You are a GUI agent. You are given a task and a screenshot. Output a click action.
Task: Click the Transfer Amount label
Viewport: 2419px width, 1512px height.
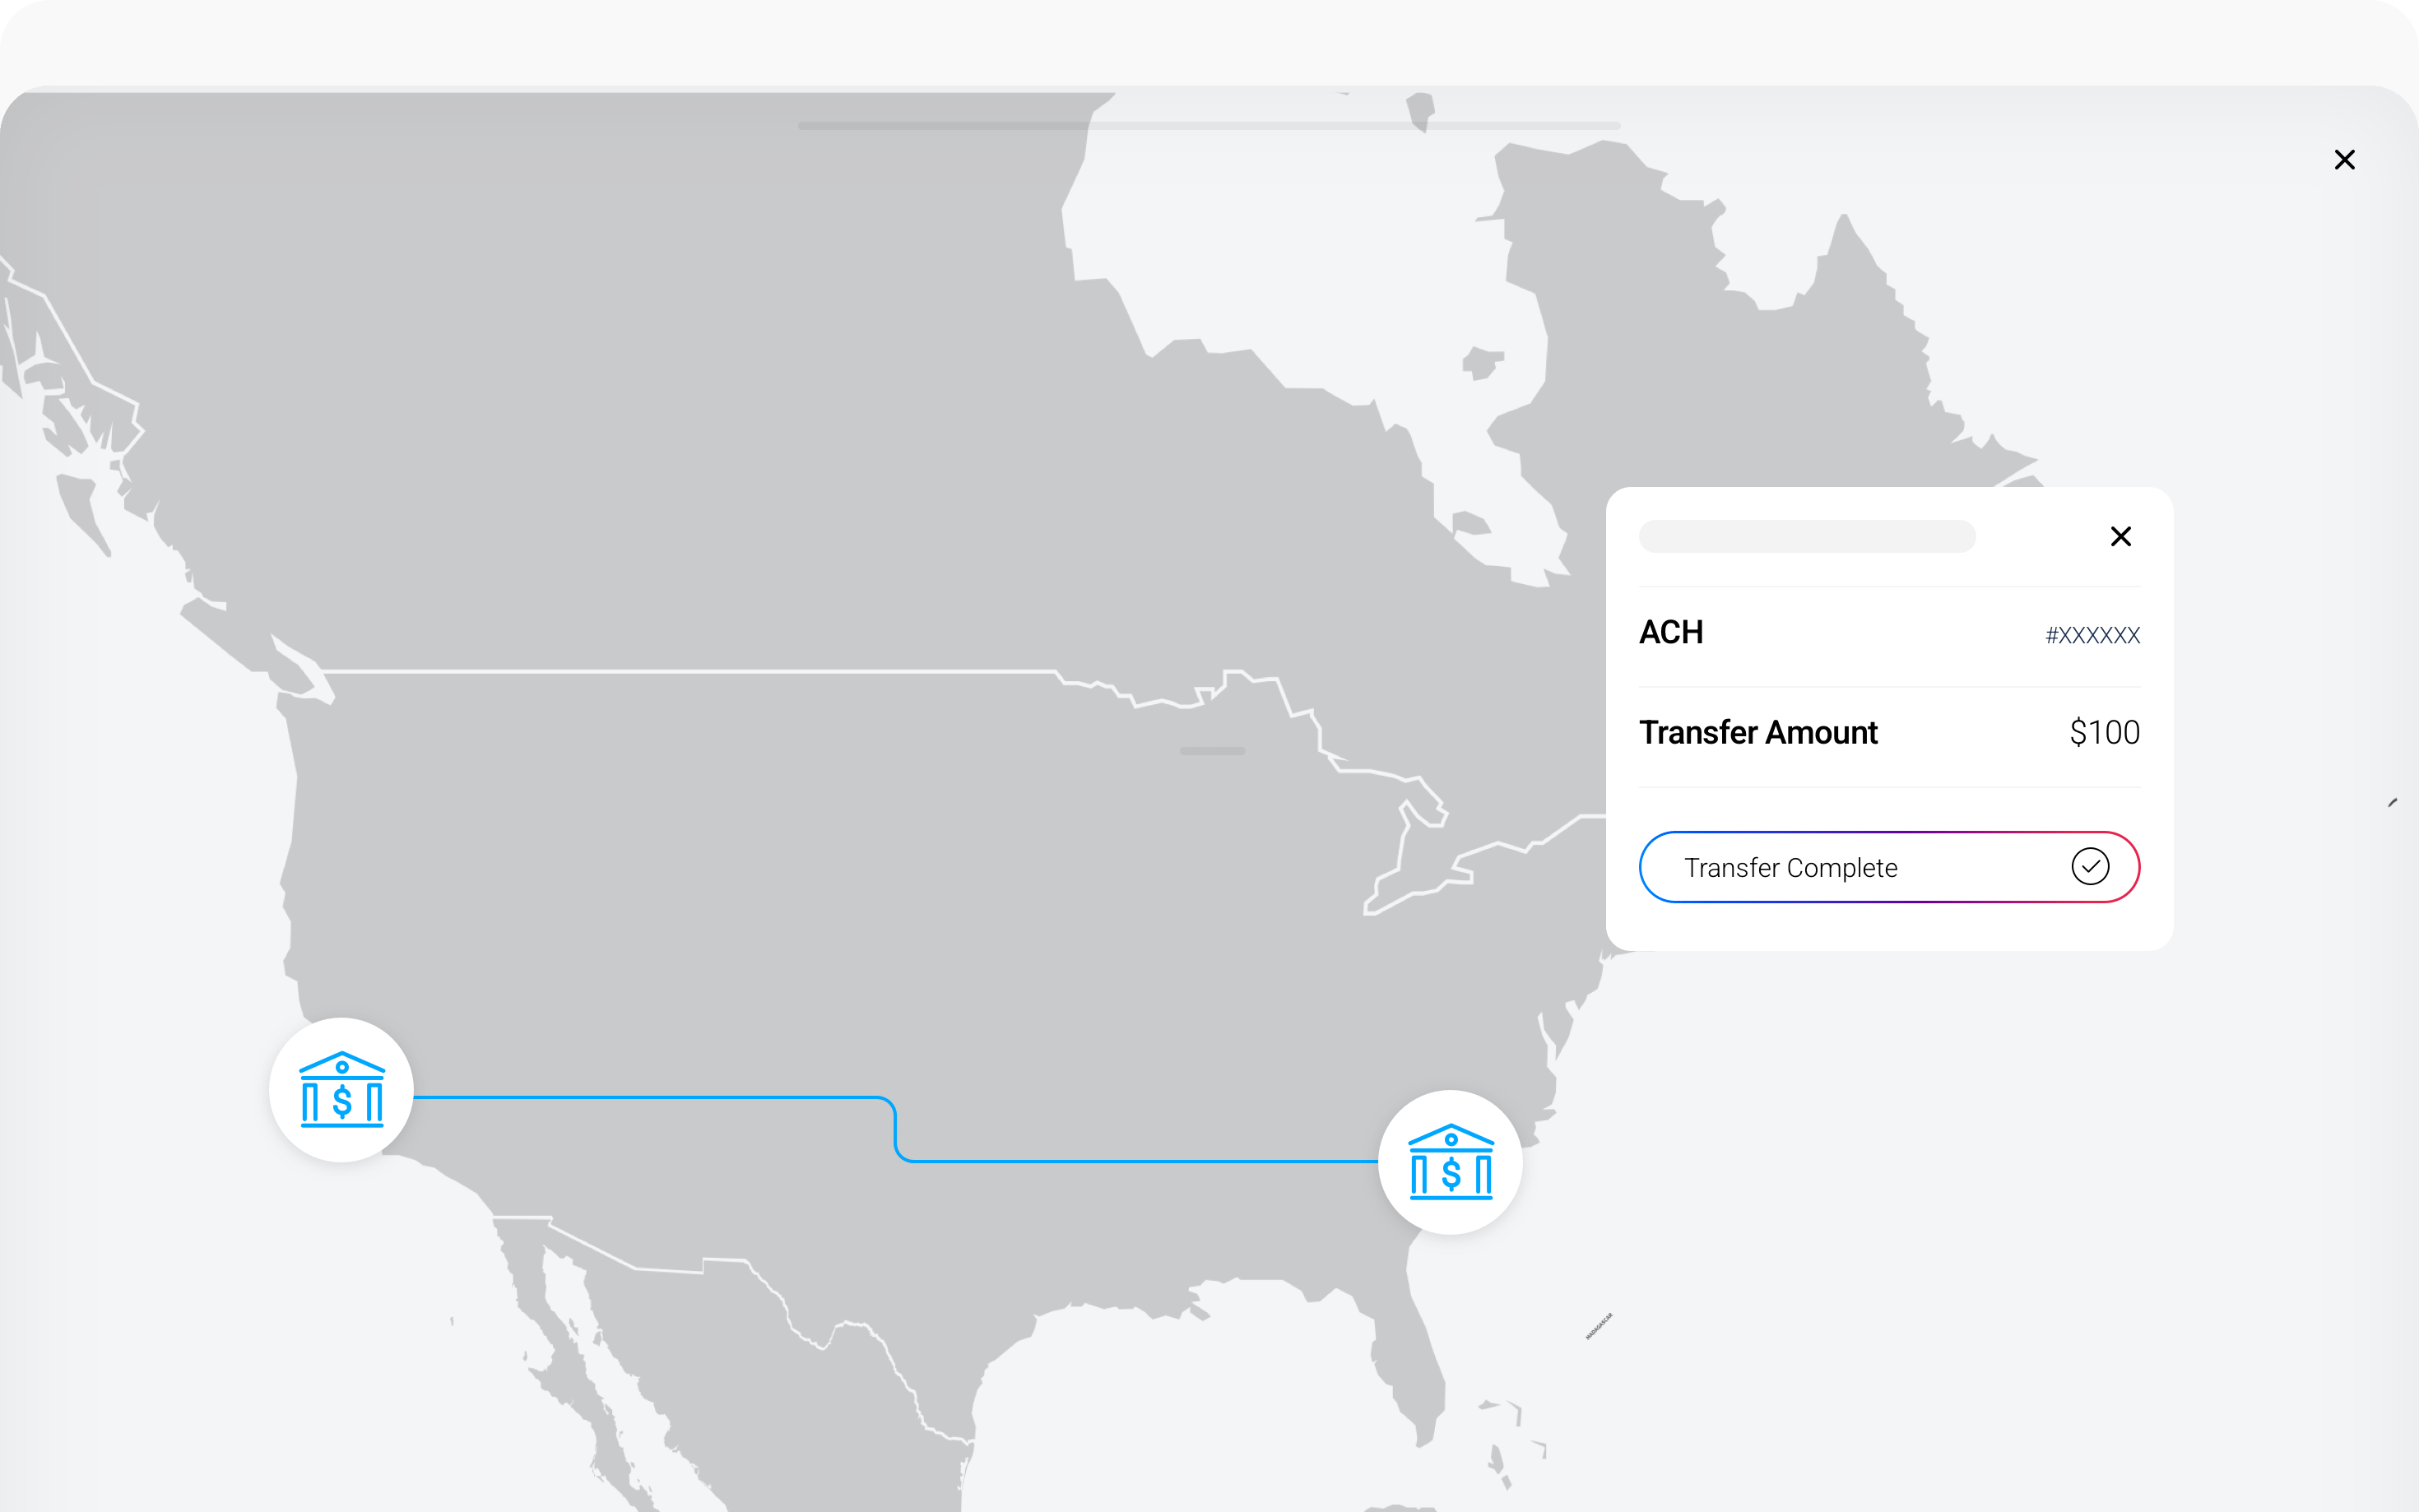pos(1758,733)
